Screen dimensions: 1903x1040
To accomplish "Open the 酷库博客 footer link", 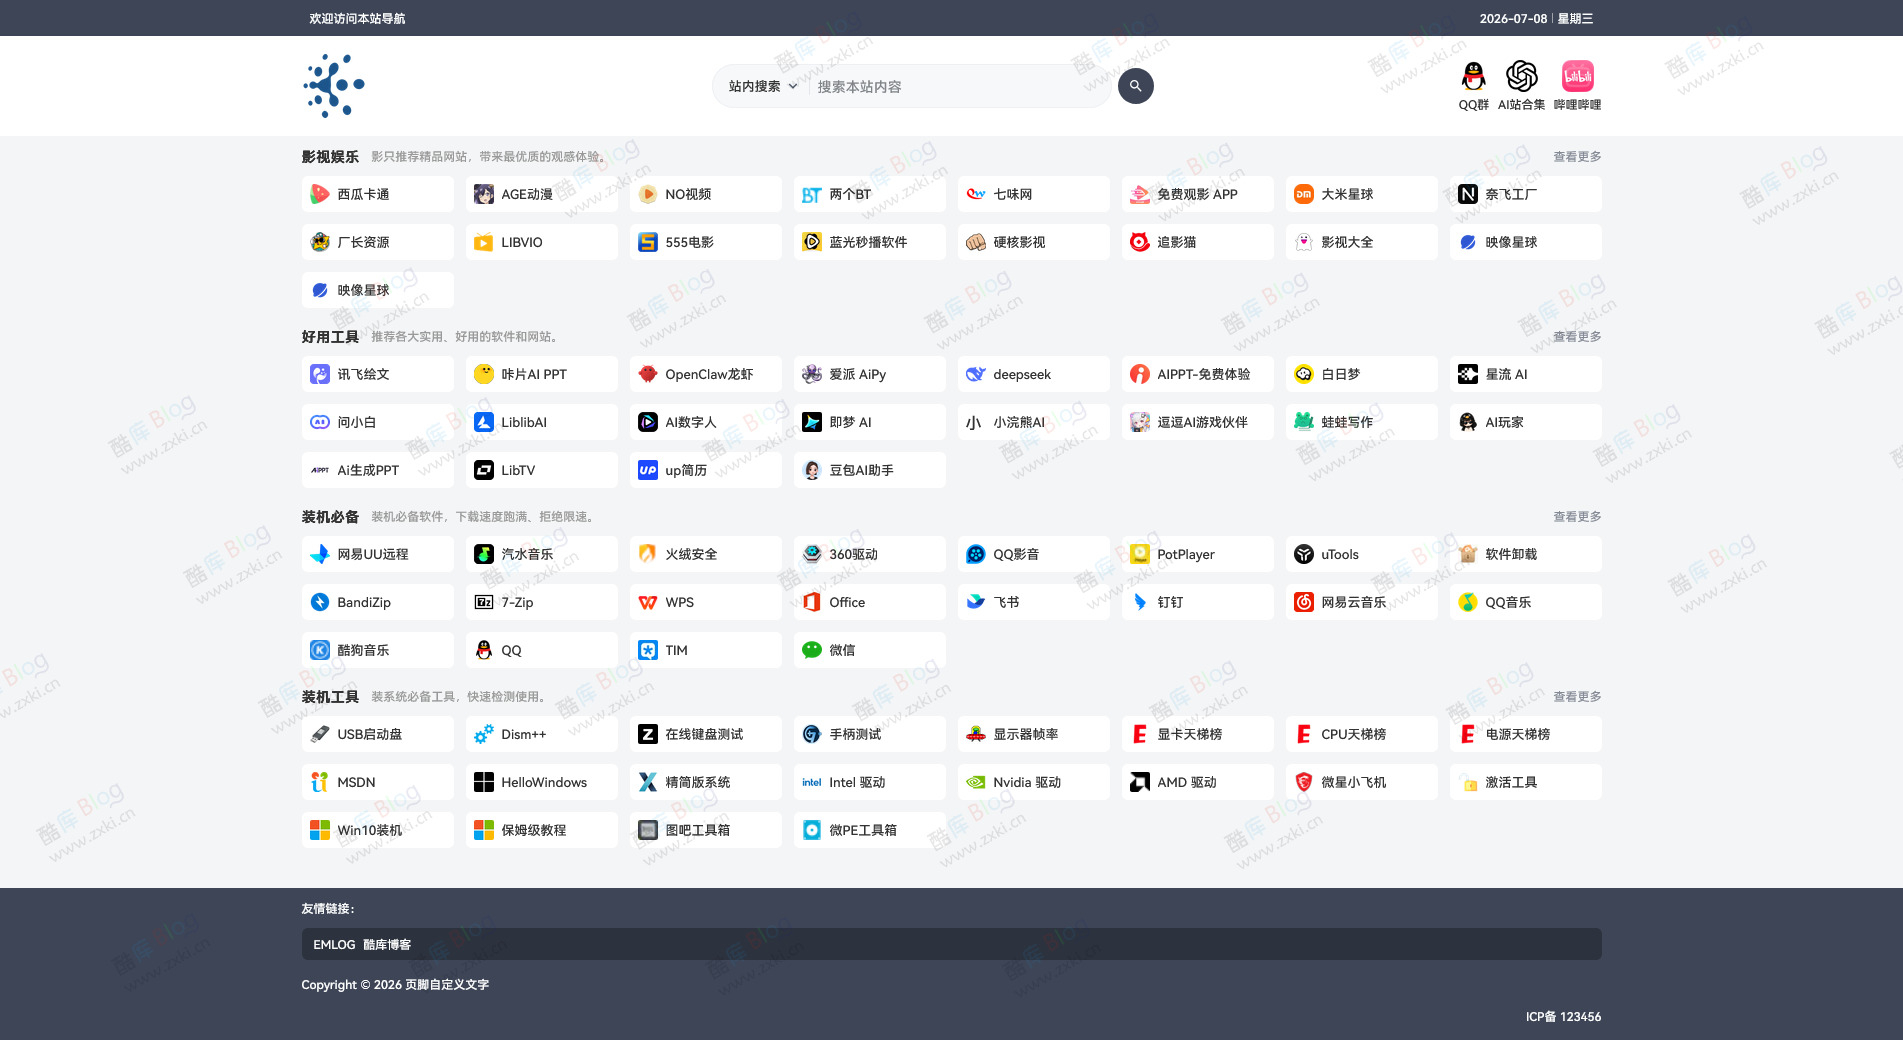I will (387, 944).
